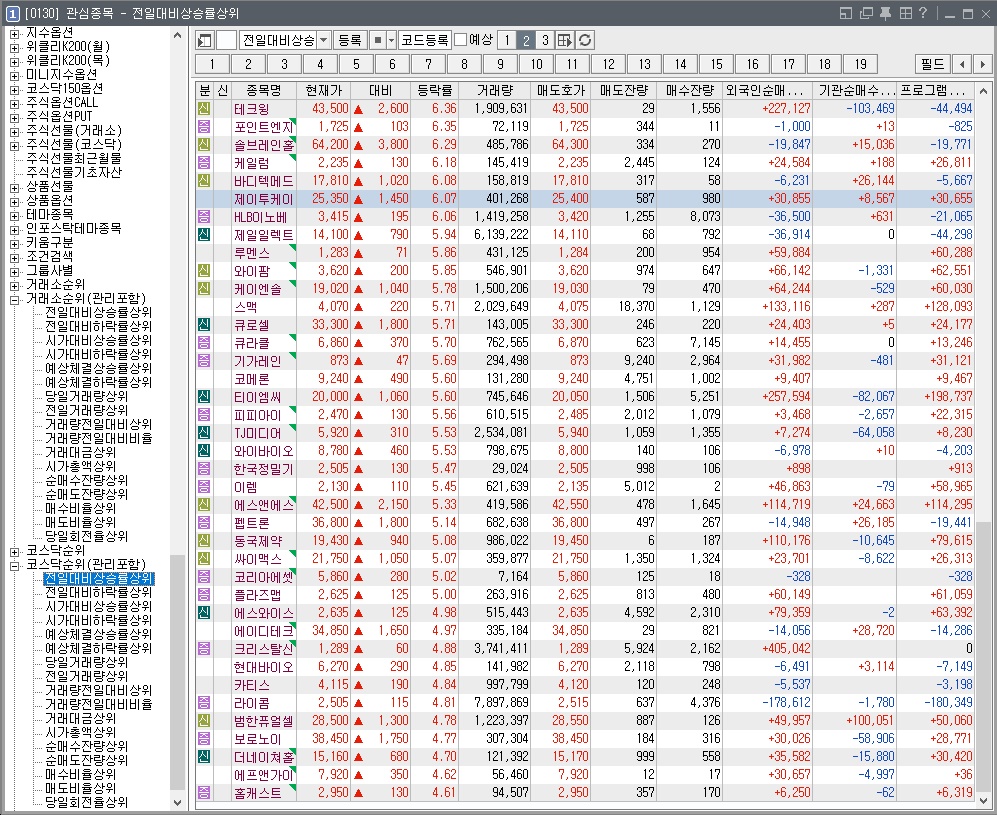Image resolution: width=997 pixels, height=815 pixels.
Task: Click the blank input box beside panel icon
Action: [226, 41]
